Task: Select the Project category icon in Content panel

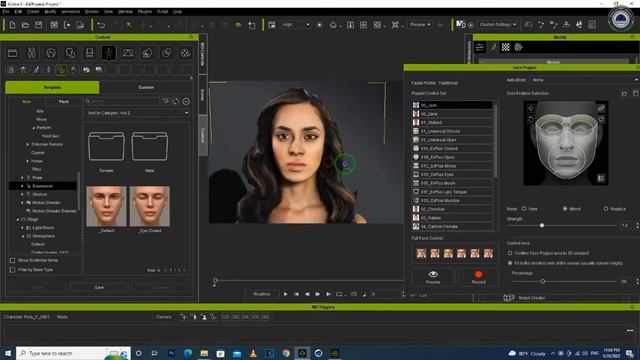Action: coord(13,53)
